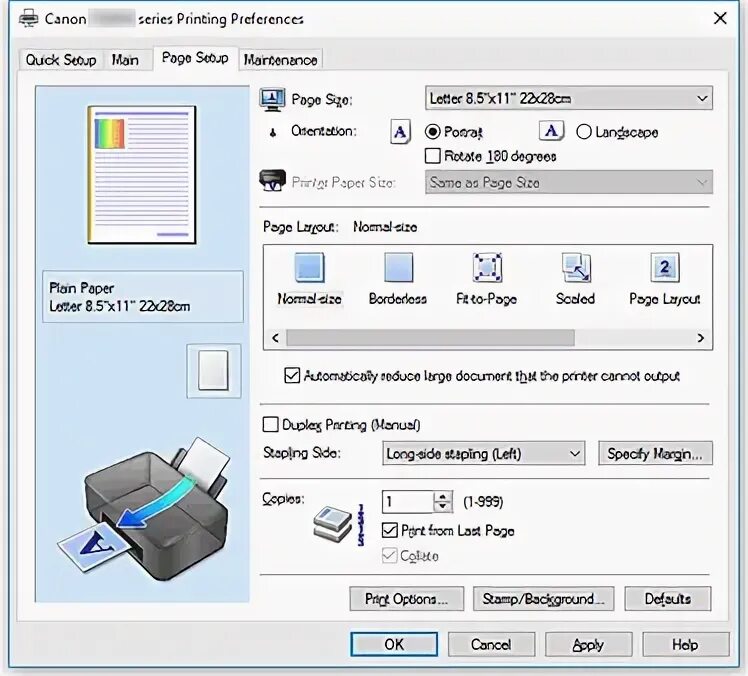The image size is (748, 676).
Task: Select the Page Setup tab
Action: 195,58
